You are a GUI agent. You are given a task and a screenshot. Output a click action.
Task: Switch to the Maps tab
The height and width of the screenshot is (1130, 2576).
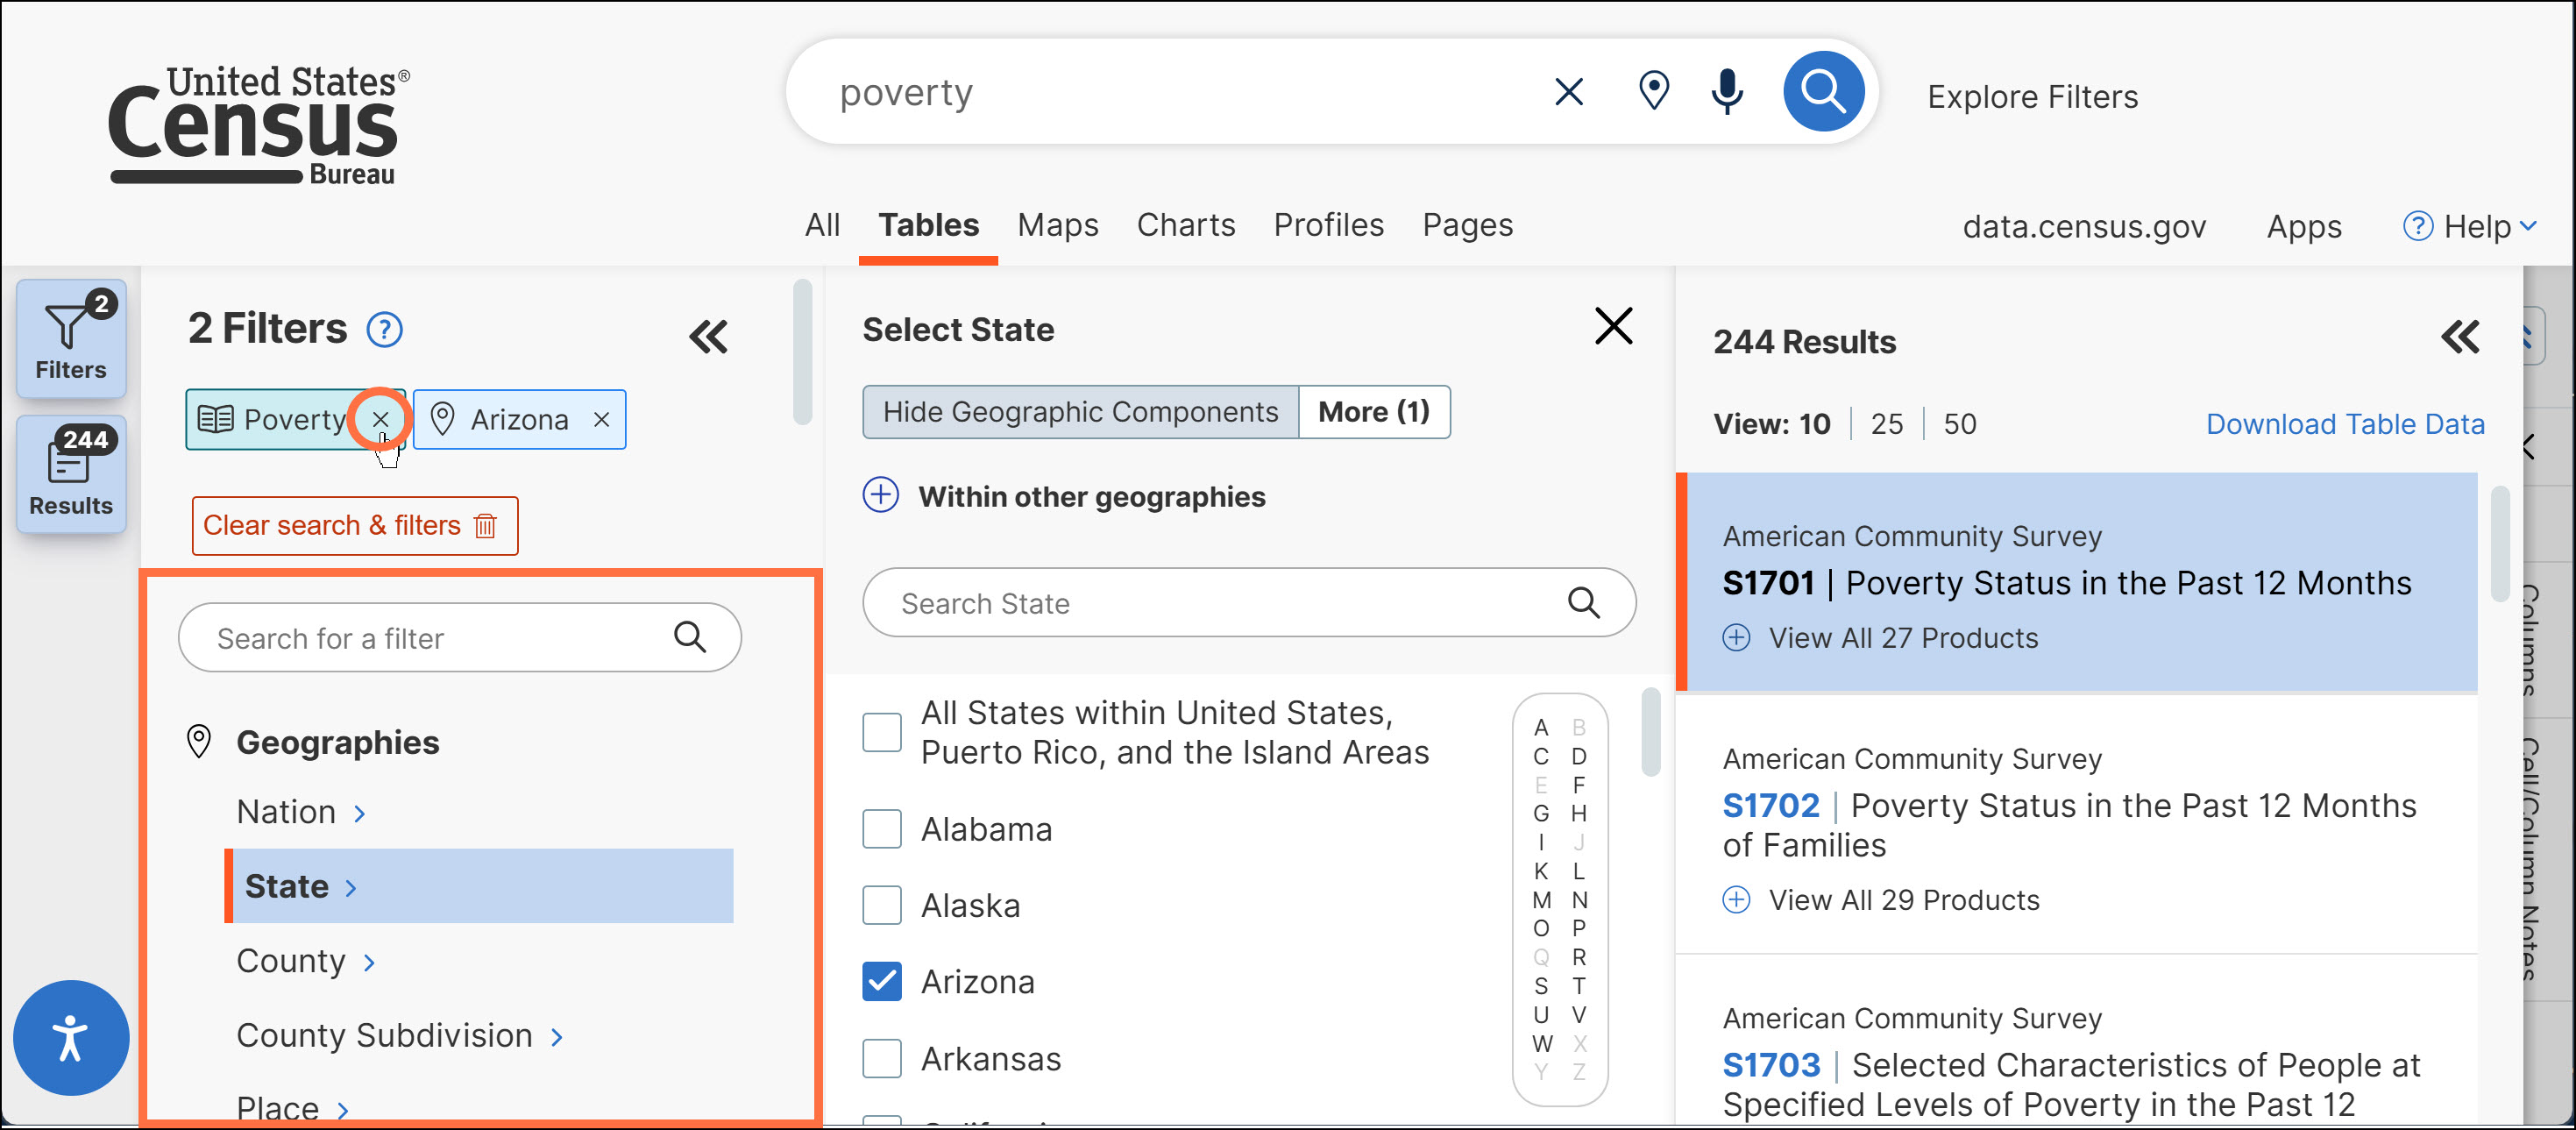click(x=1057, y=225)
